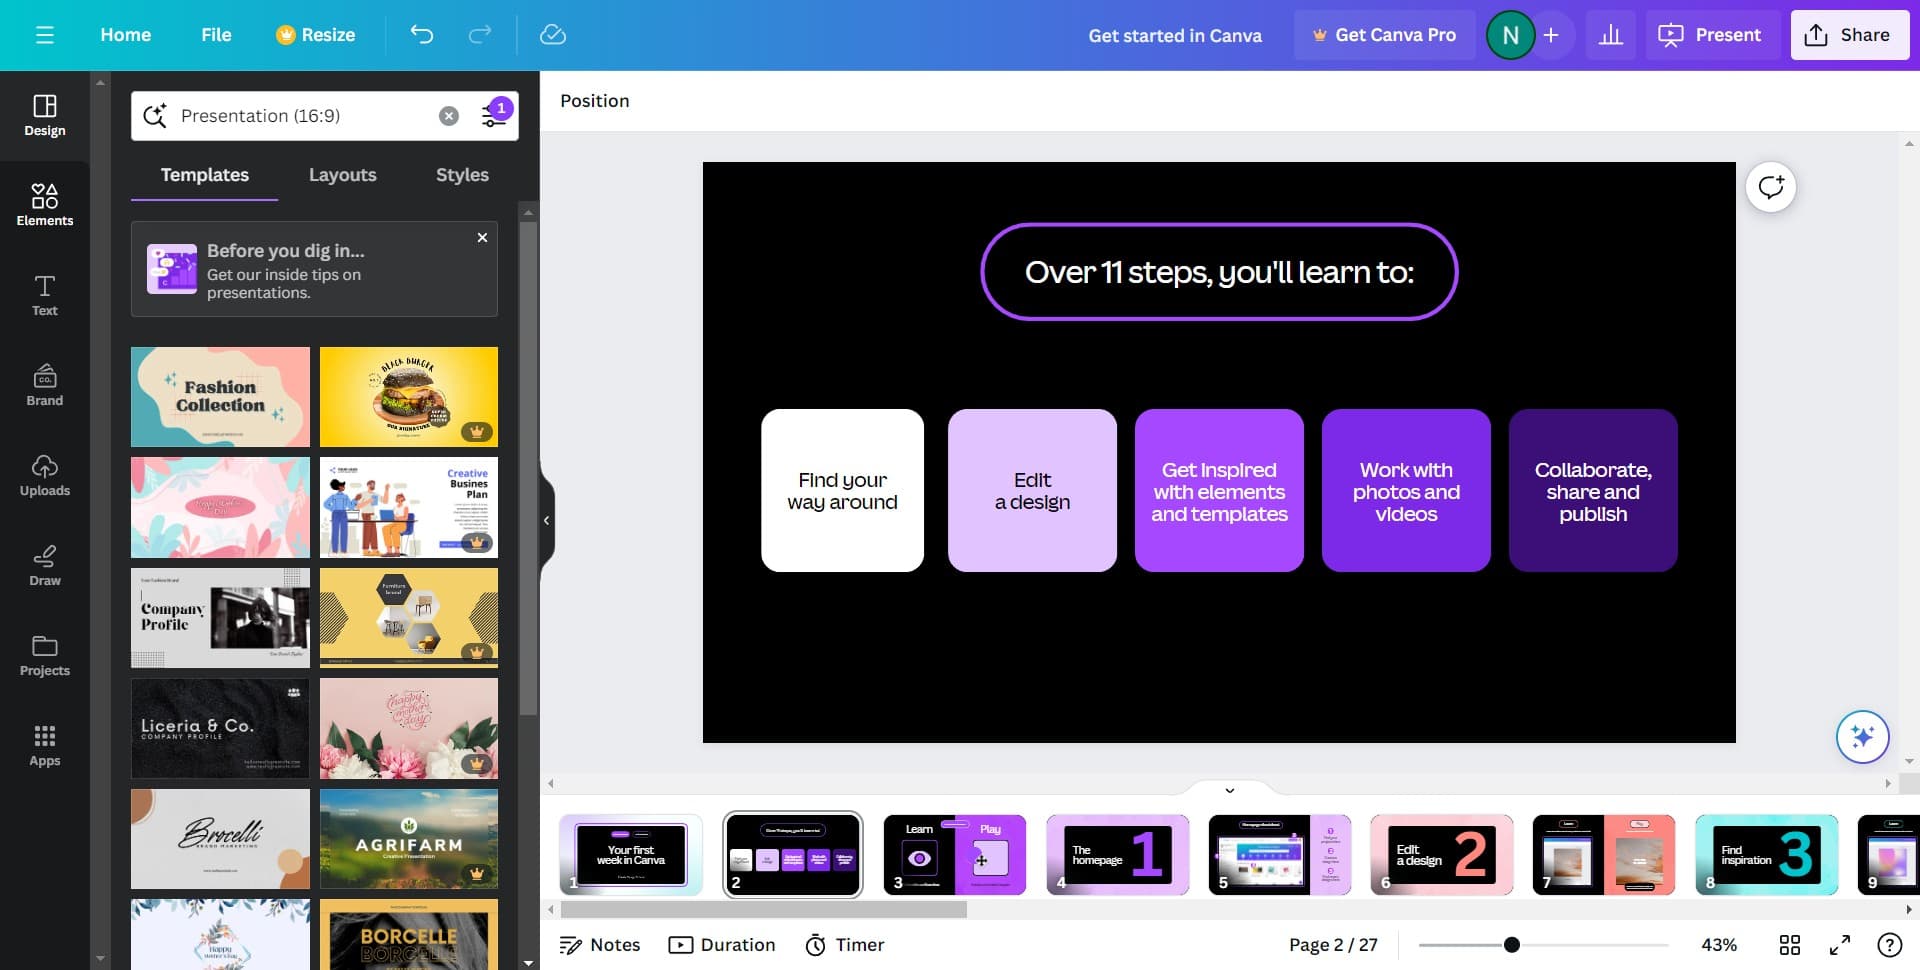The width and height of the screenshot is (1920, 970).
Task: Open the Projects panel
Action: [x=44, y=655]
